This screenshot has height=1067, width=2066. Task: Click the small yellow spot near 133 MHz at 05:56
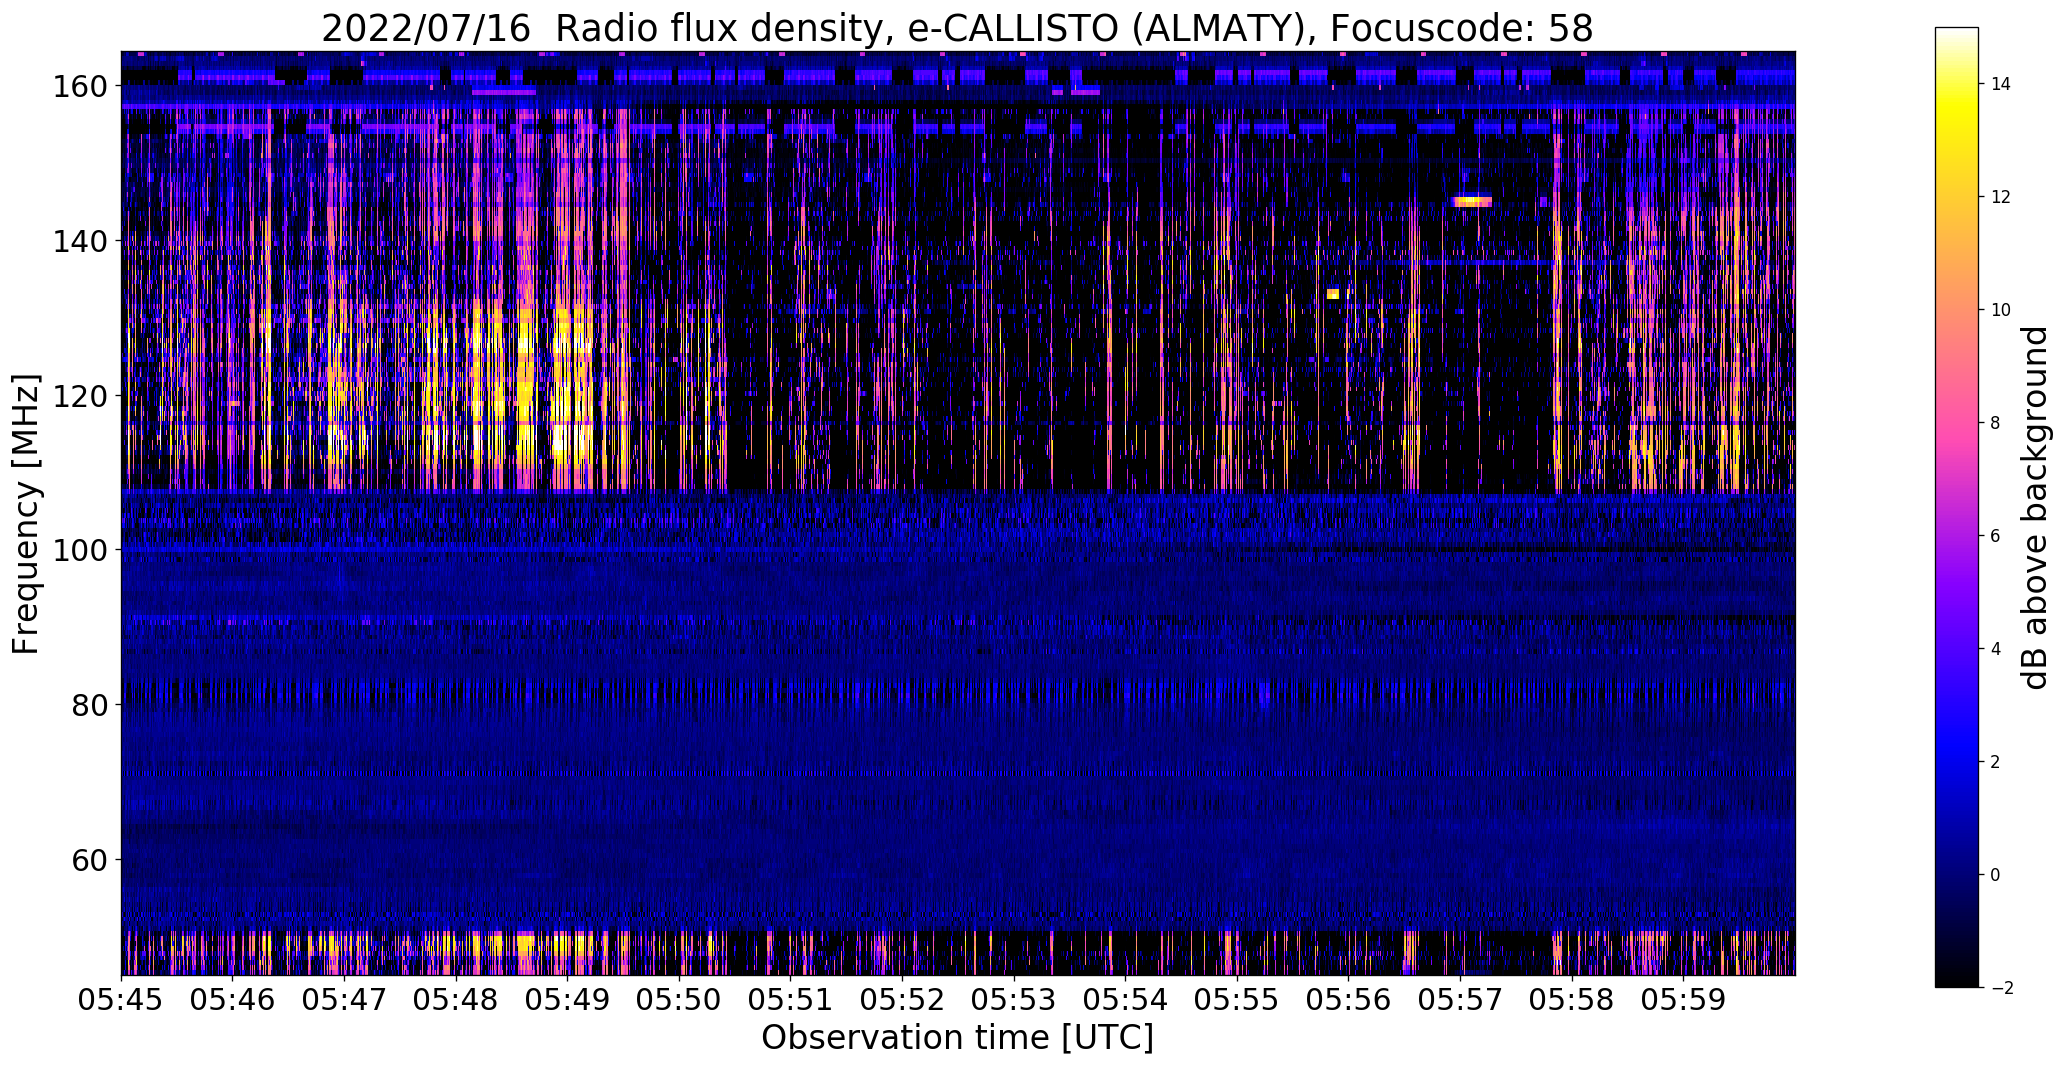1333,294
